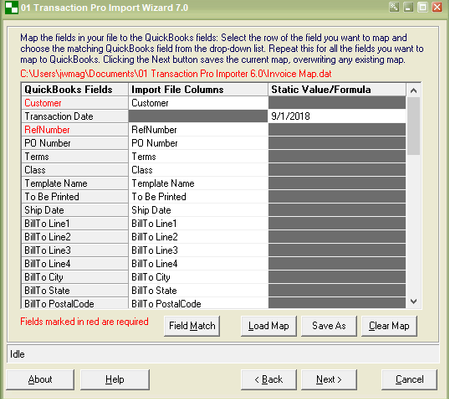Select the BillTo State QuickBooks field

pos(75,290)
